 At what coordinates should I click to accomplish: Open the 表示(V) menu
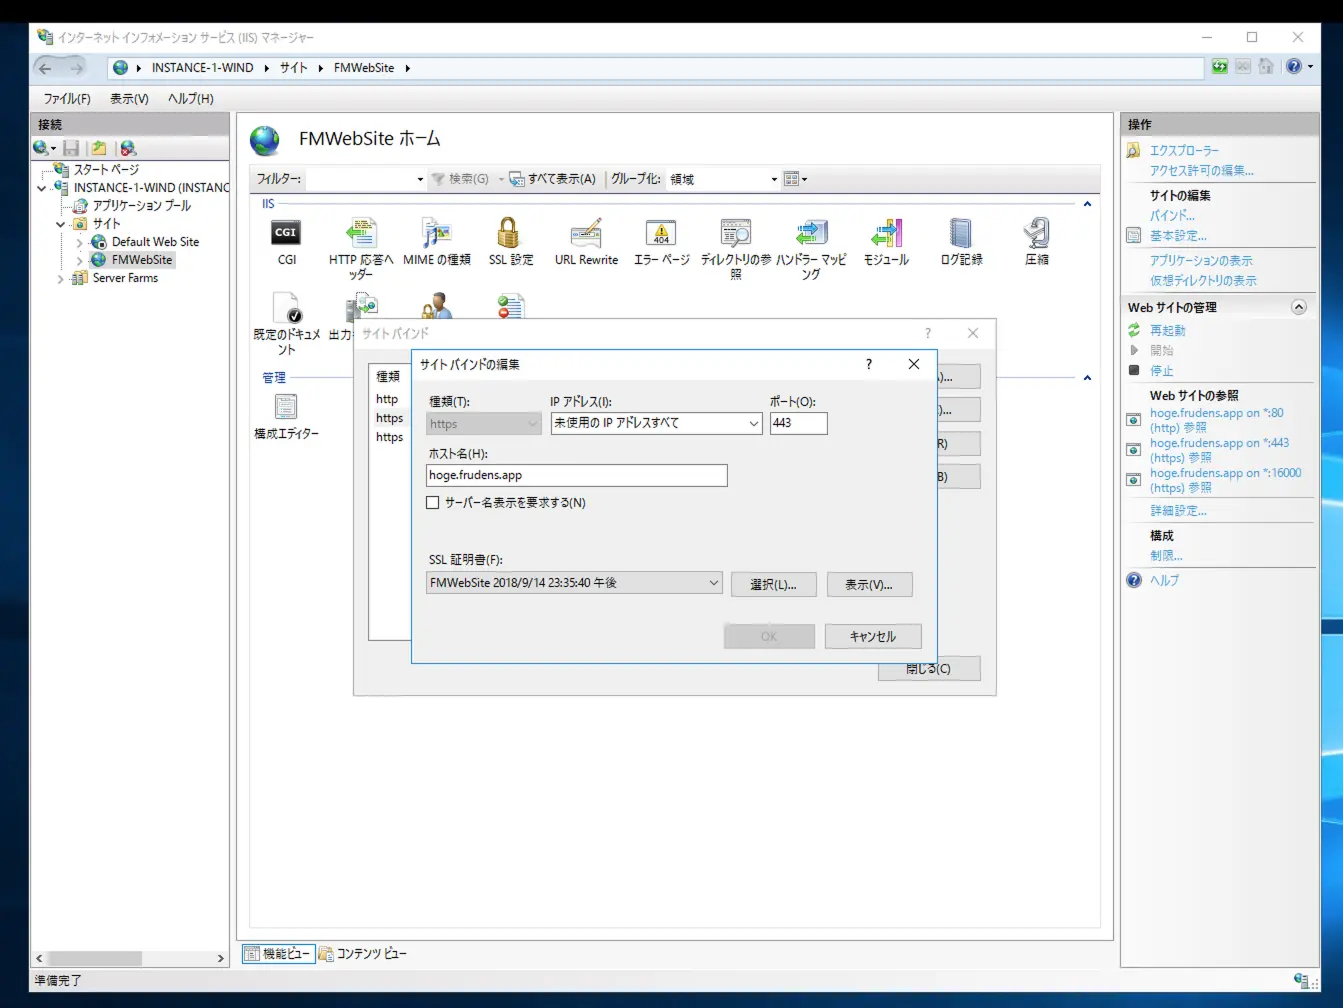pyautogui.click(x=128, y=98)
